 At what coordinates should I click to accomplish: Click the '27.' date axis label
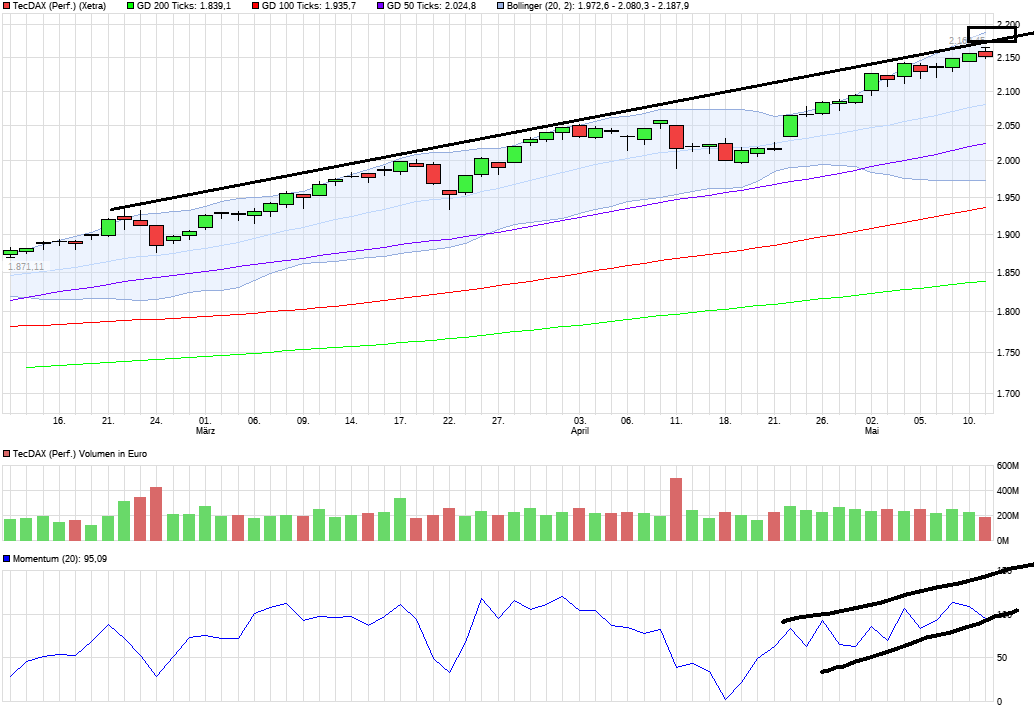pyautogui.click(x=498, y=421)
